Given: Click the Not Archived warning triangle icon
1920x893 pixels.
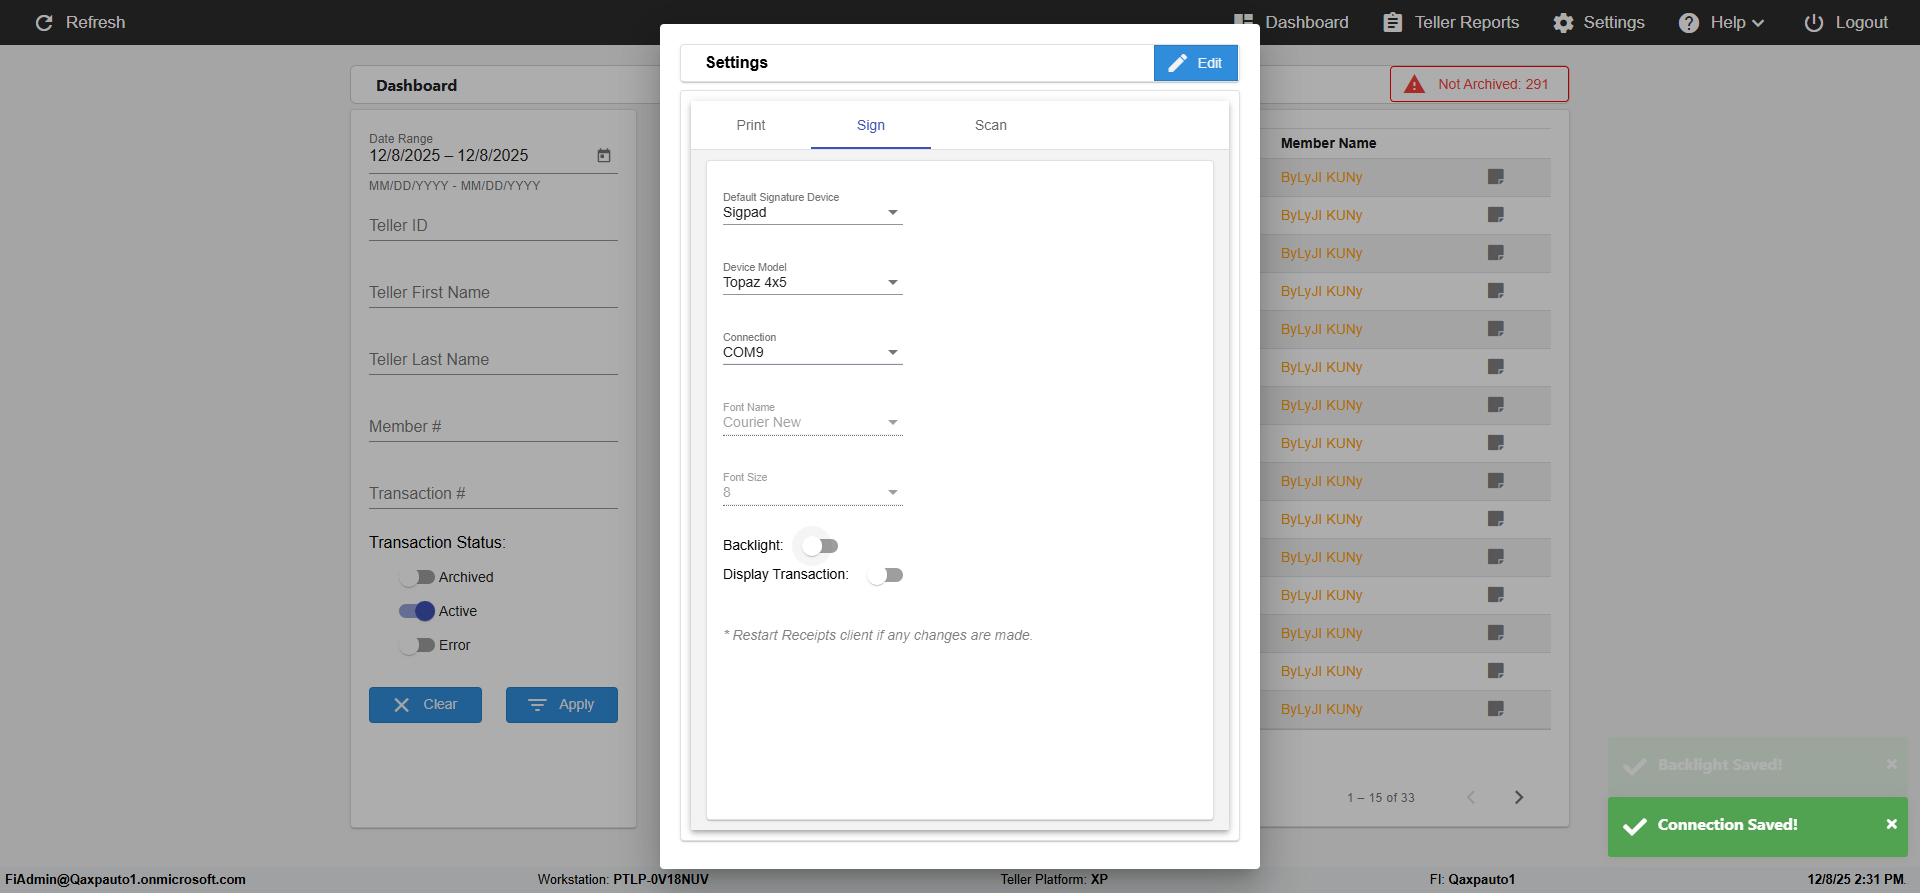Looking at the screenshot, I should [x=1414, y=84].
